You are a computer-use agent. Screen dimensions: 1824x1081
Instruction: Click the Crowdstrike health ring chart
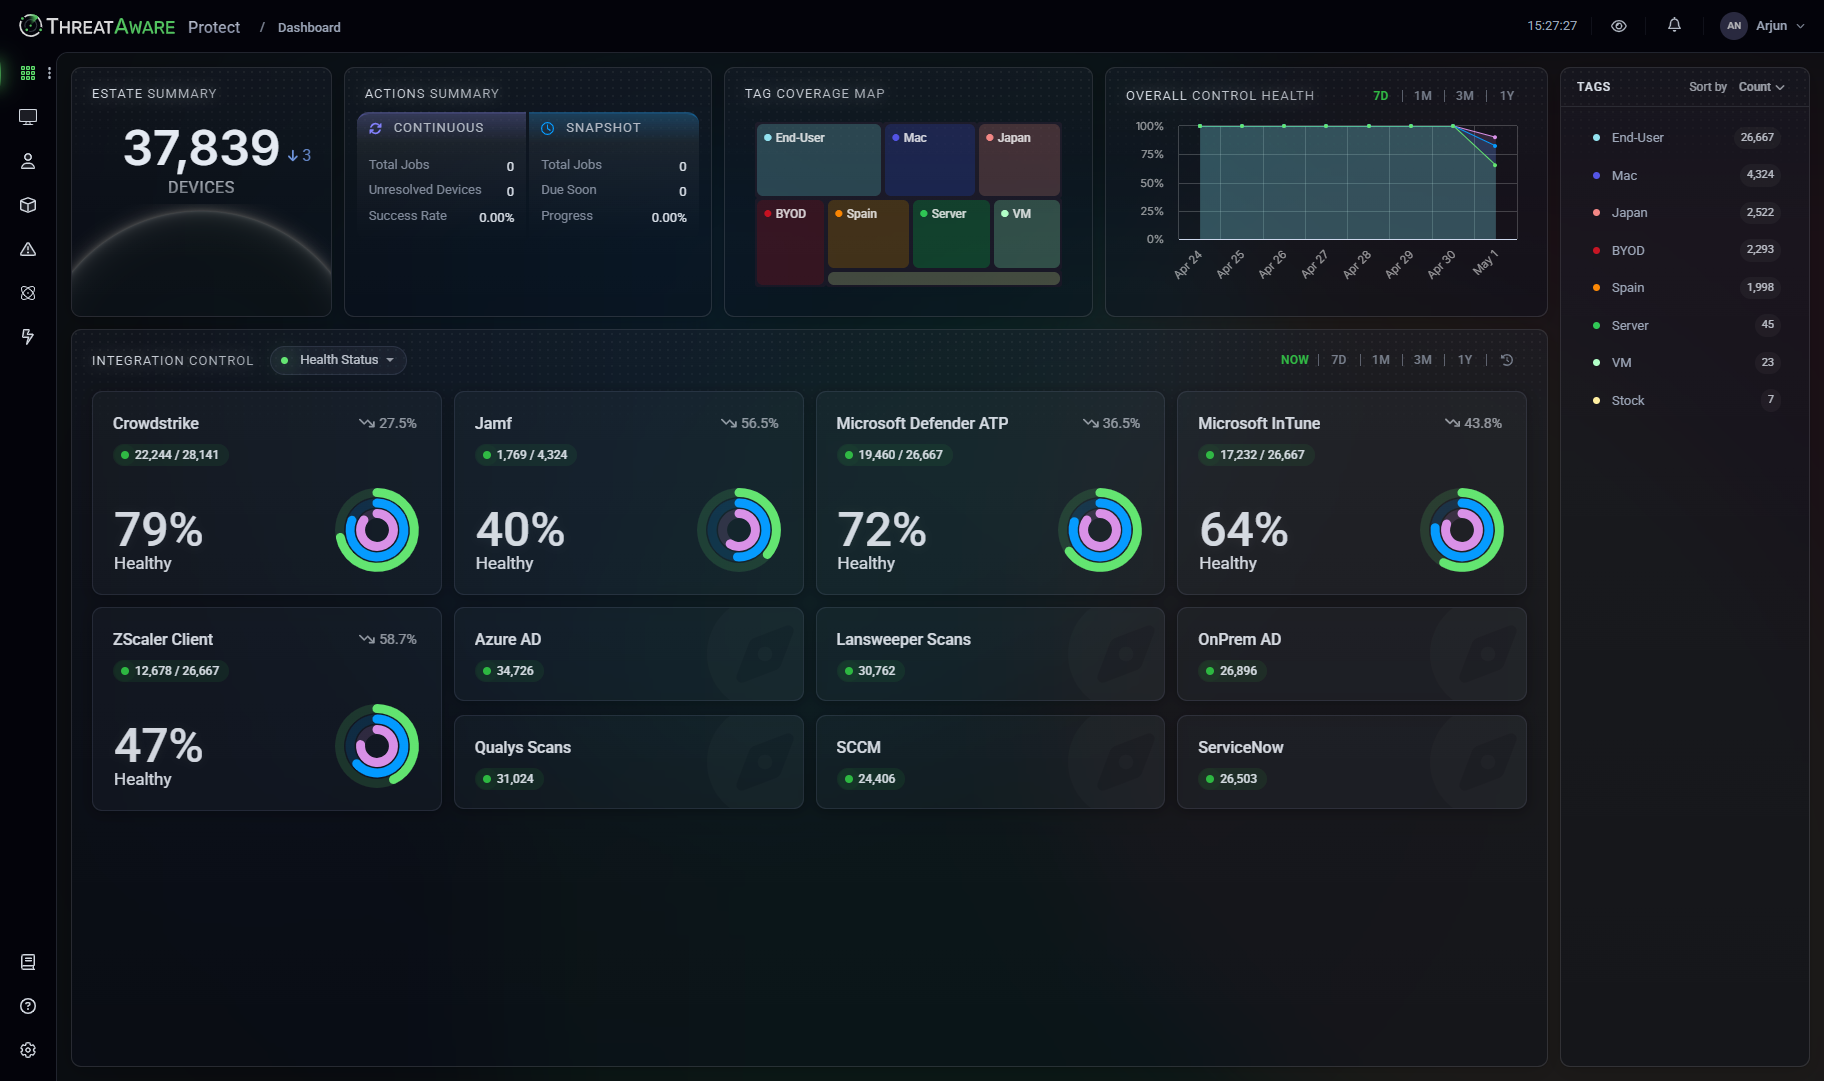pyautogui.click(x=377, y=530)
